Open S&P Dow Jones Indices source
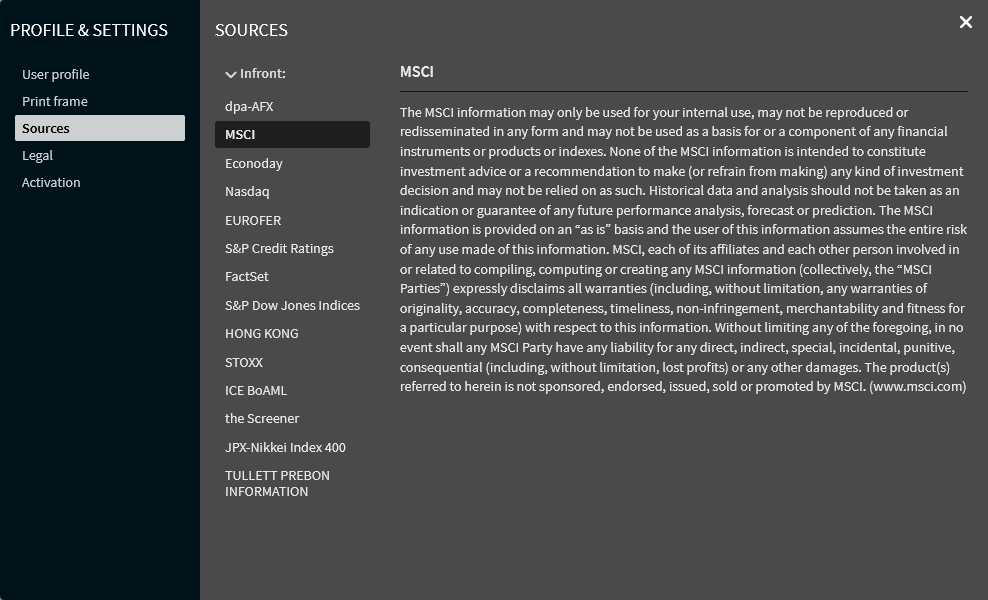Image resolution: width=988 pixels, height=600 pixels. (292, 305)
